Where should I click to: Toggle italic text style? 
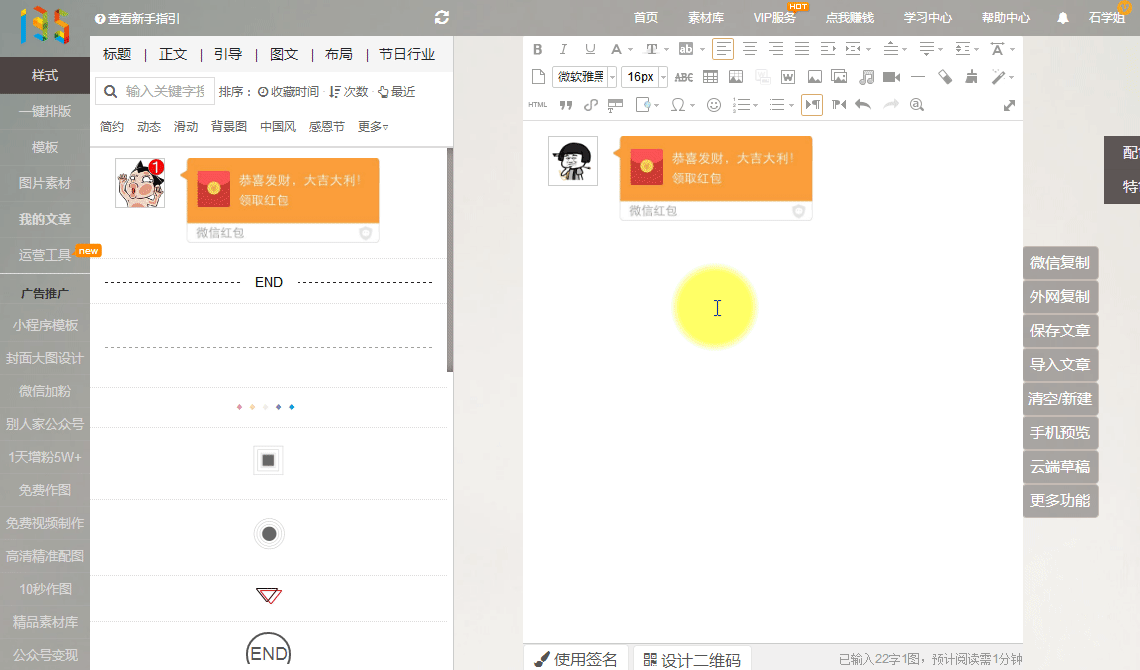pyautogui.click(x=563, y=49)
